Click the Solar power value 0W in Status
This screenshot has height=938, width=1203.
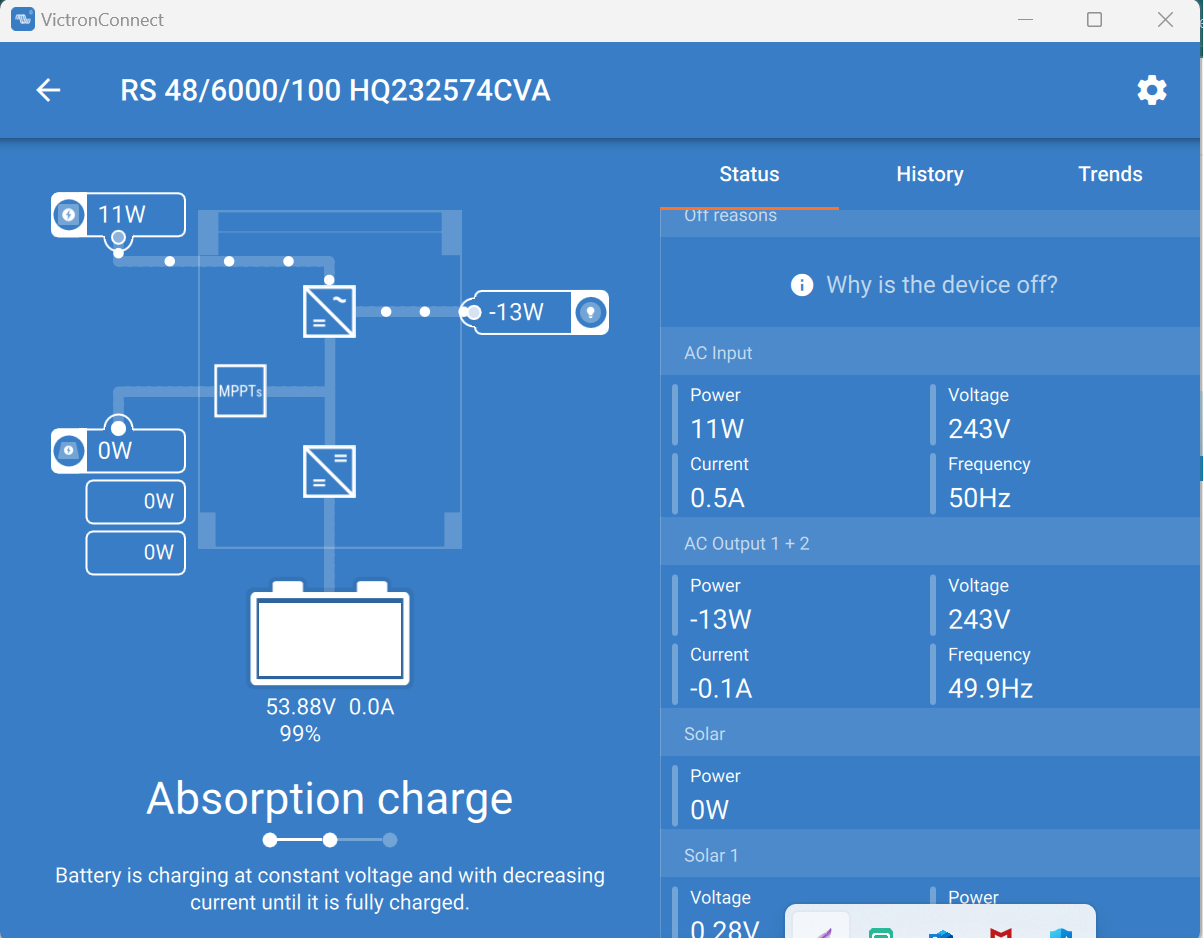coord(710,810)
